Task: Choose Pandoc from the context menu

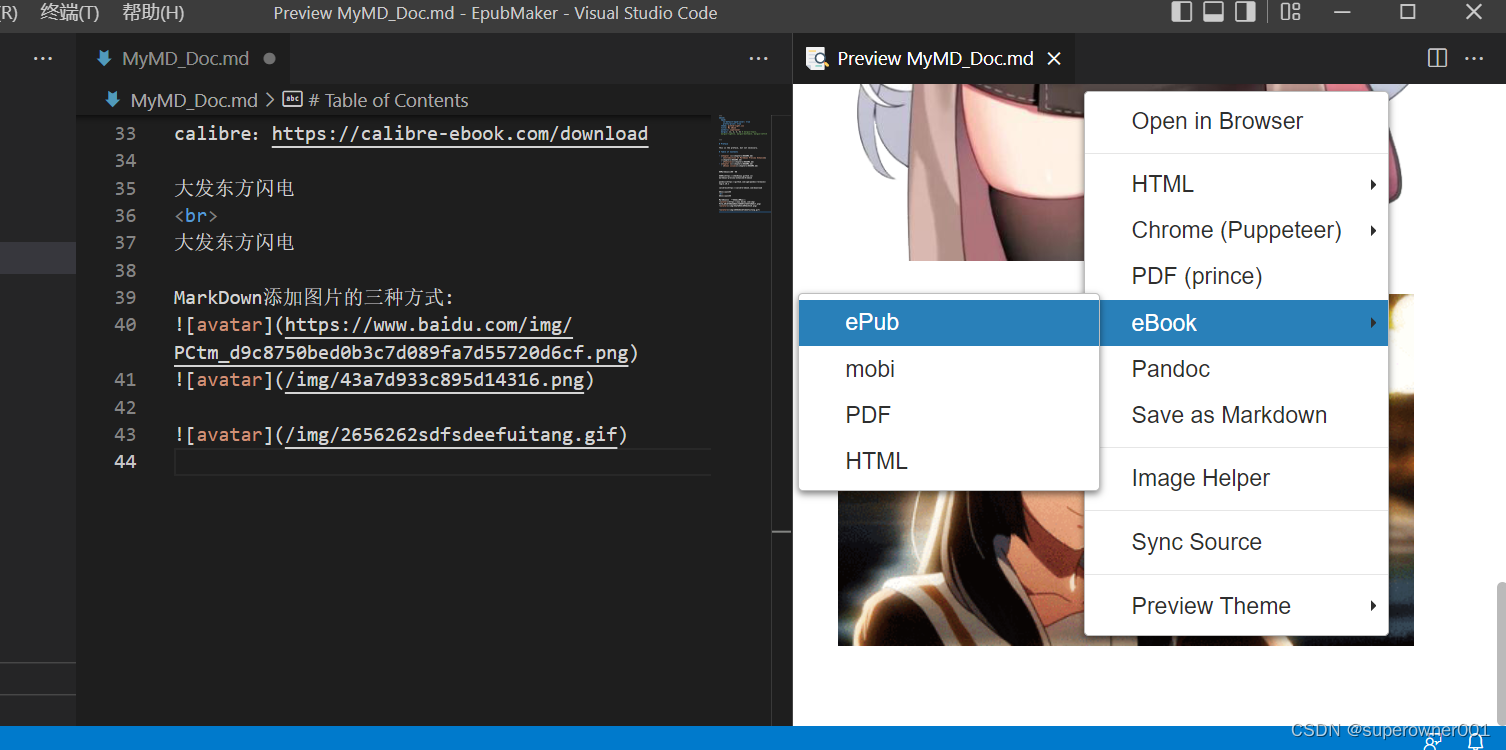Action: point(1236,369)
